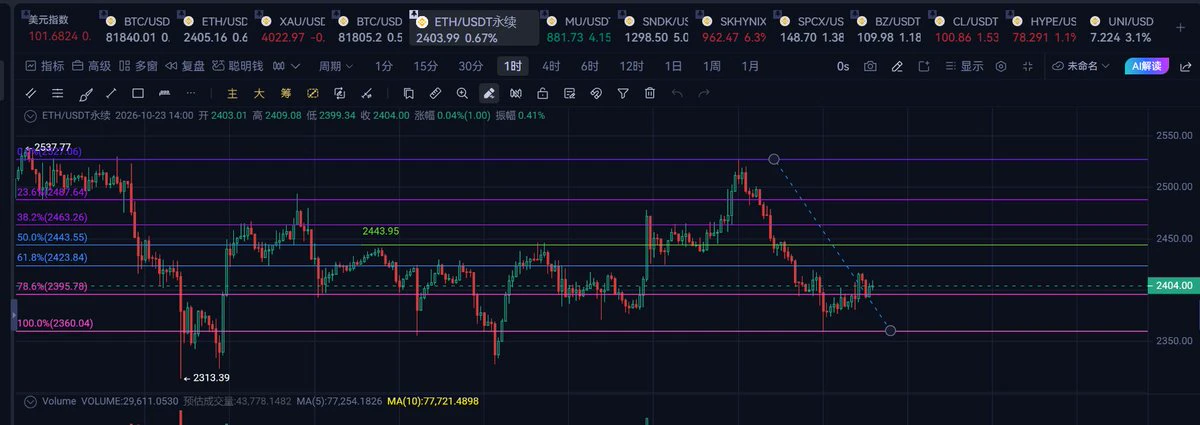
Task: Select the brush drawing tool
Action: 85,93
